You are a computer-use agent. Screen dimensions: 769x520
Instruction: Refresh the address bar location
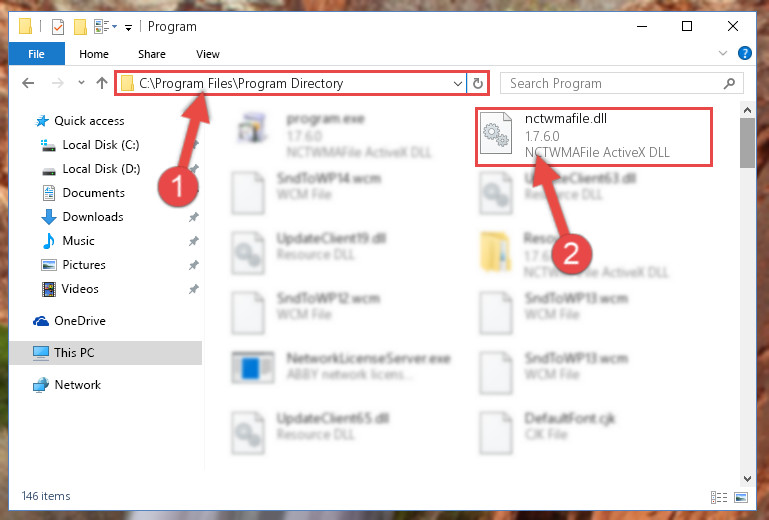478,83
